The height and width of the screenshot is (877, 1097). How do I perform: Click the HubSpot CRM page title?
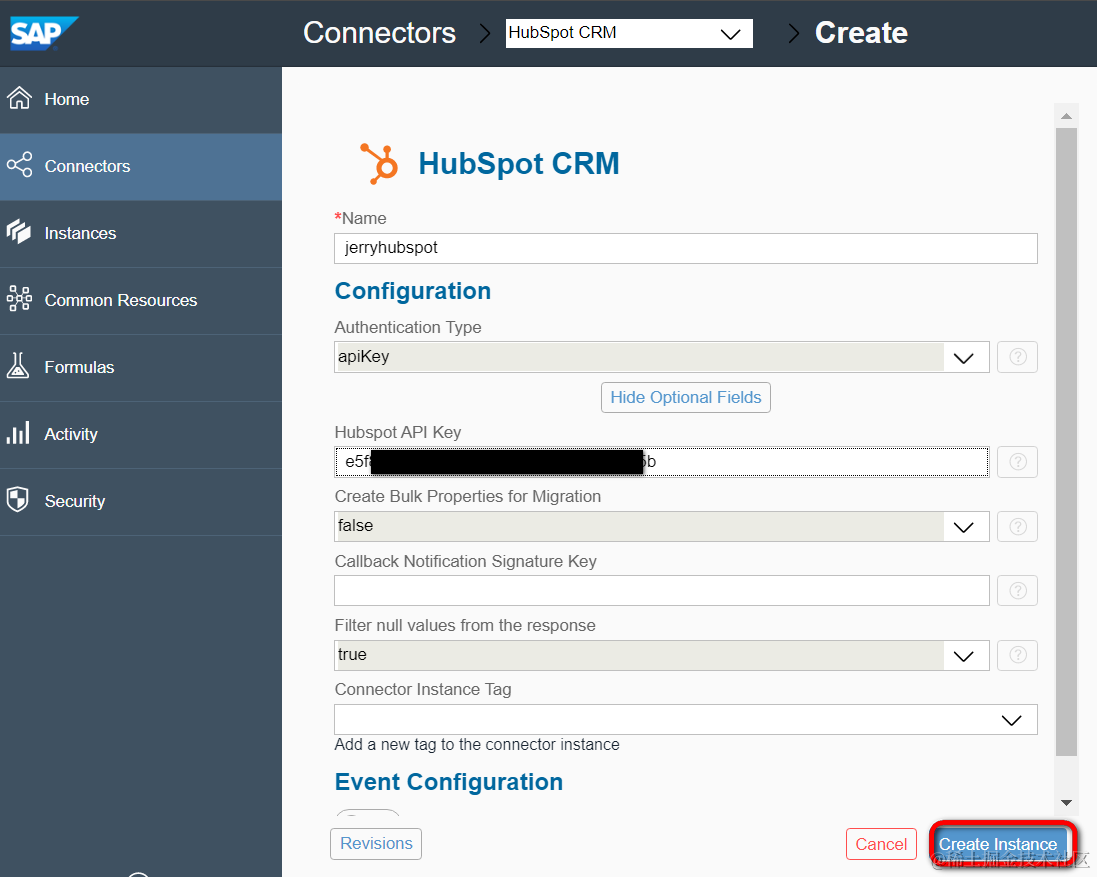tap(518, 164)
